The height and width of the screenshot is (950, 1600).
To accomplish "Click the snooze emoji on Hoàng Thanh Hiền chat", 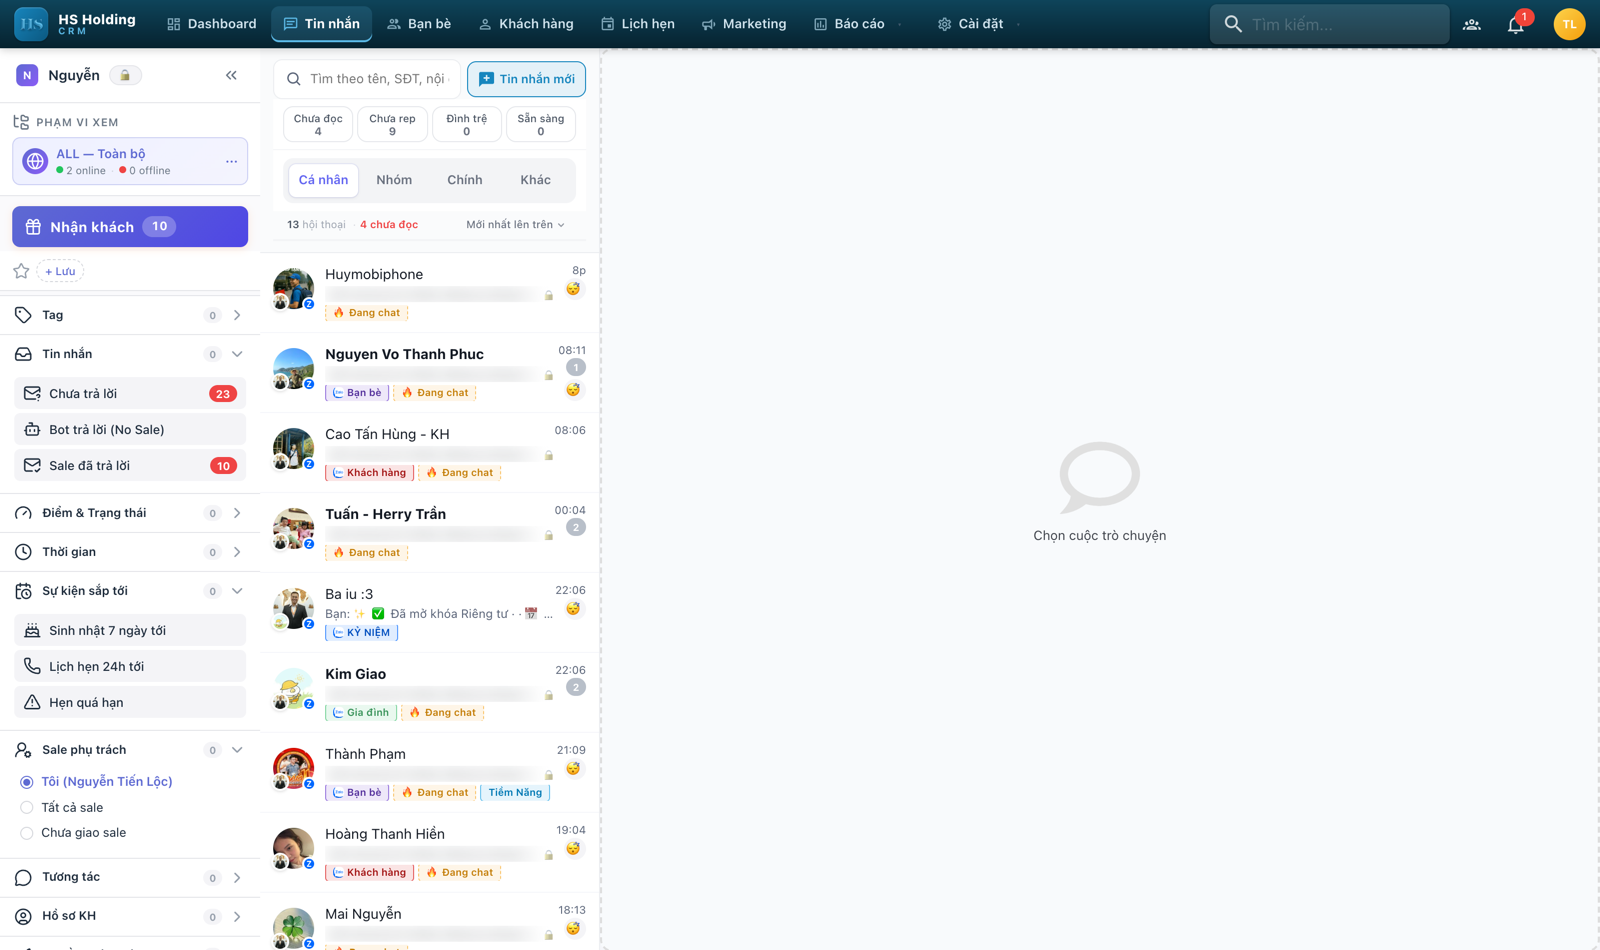I will click(573, 849).
